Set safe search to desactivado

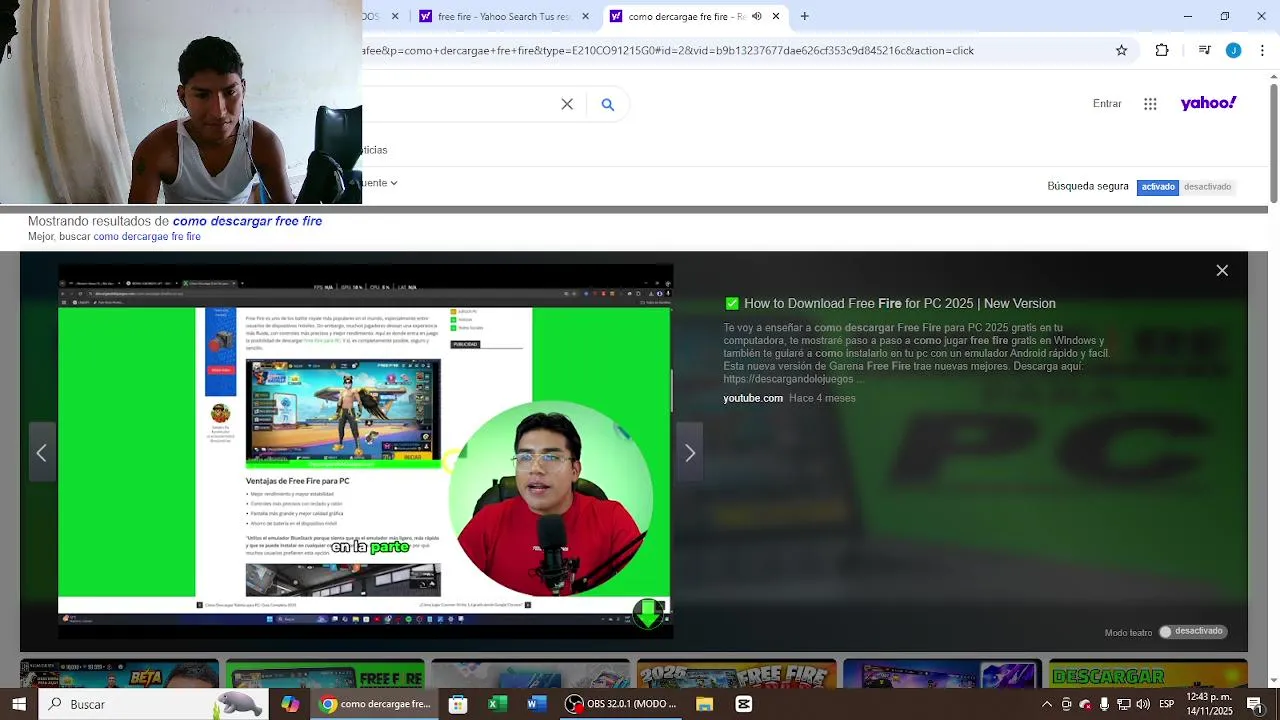(1207, 187)
